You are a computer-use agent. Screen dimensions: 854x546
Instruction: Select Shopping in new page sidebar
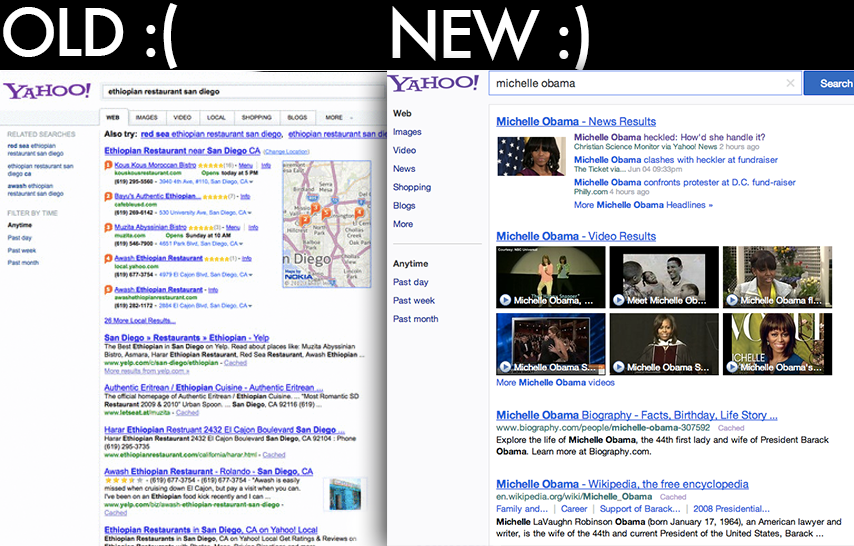412,187
